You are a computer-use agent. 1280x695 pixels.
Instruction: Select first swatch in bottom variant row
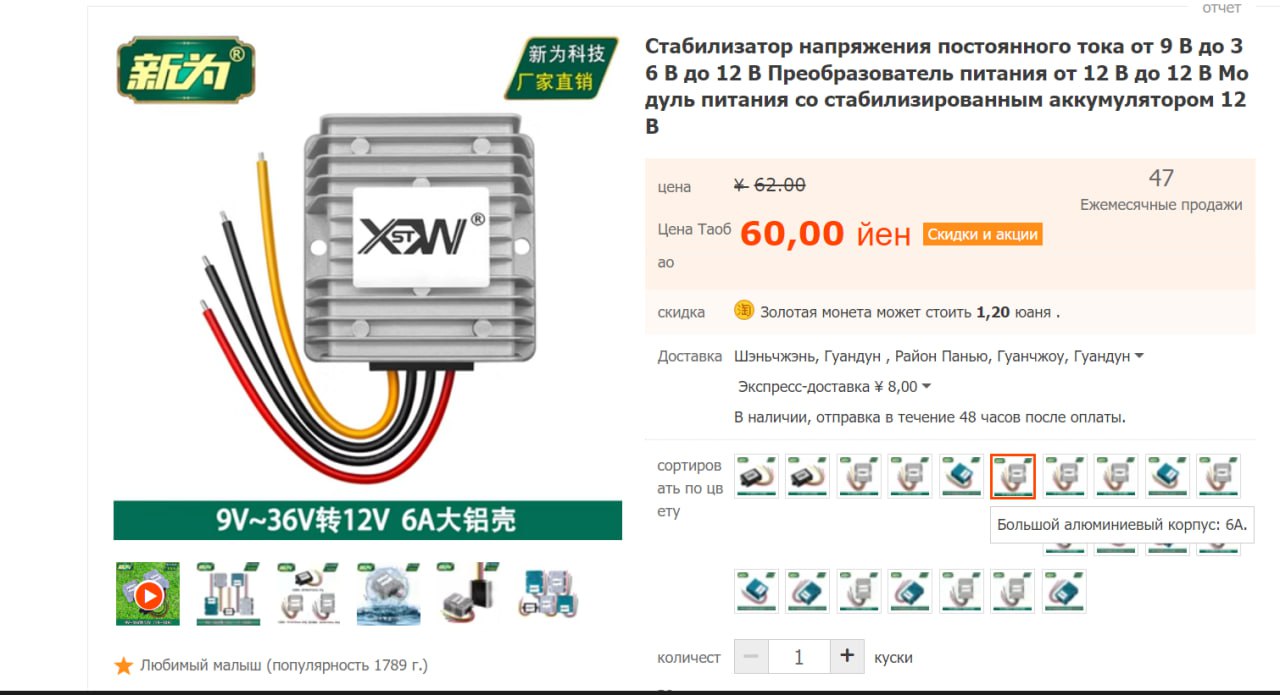757,591
